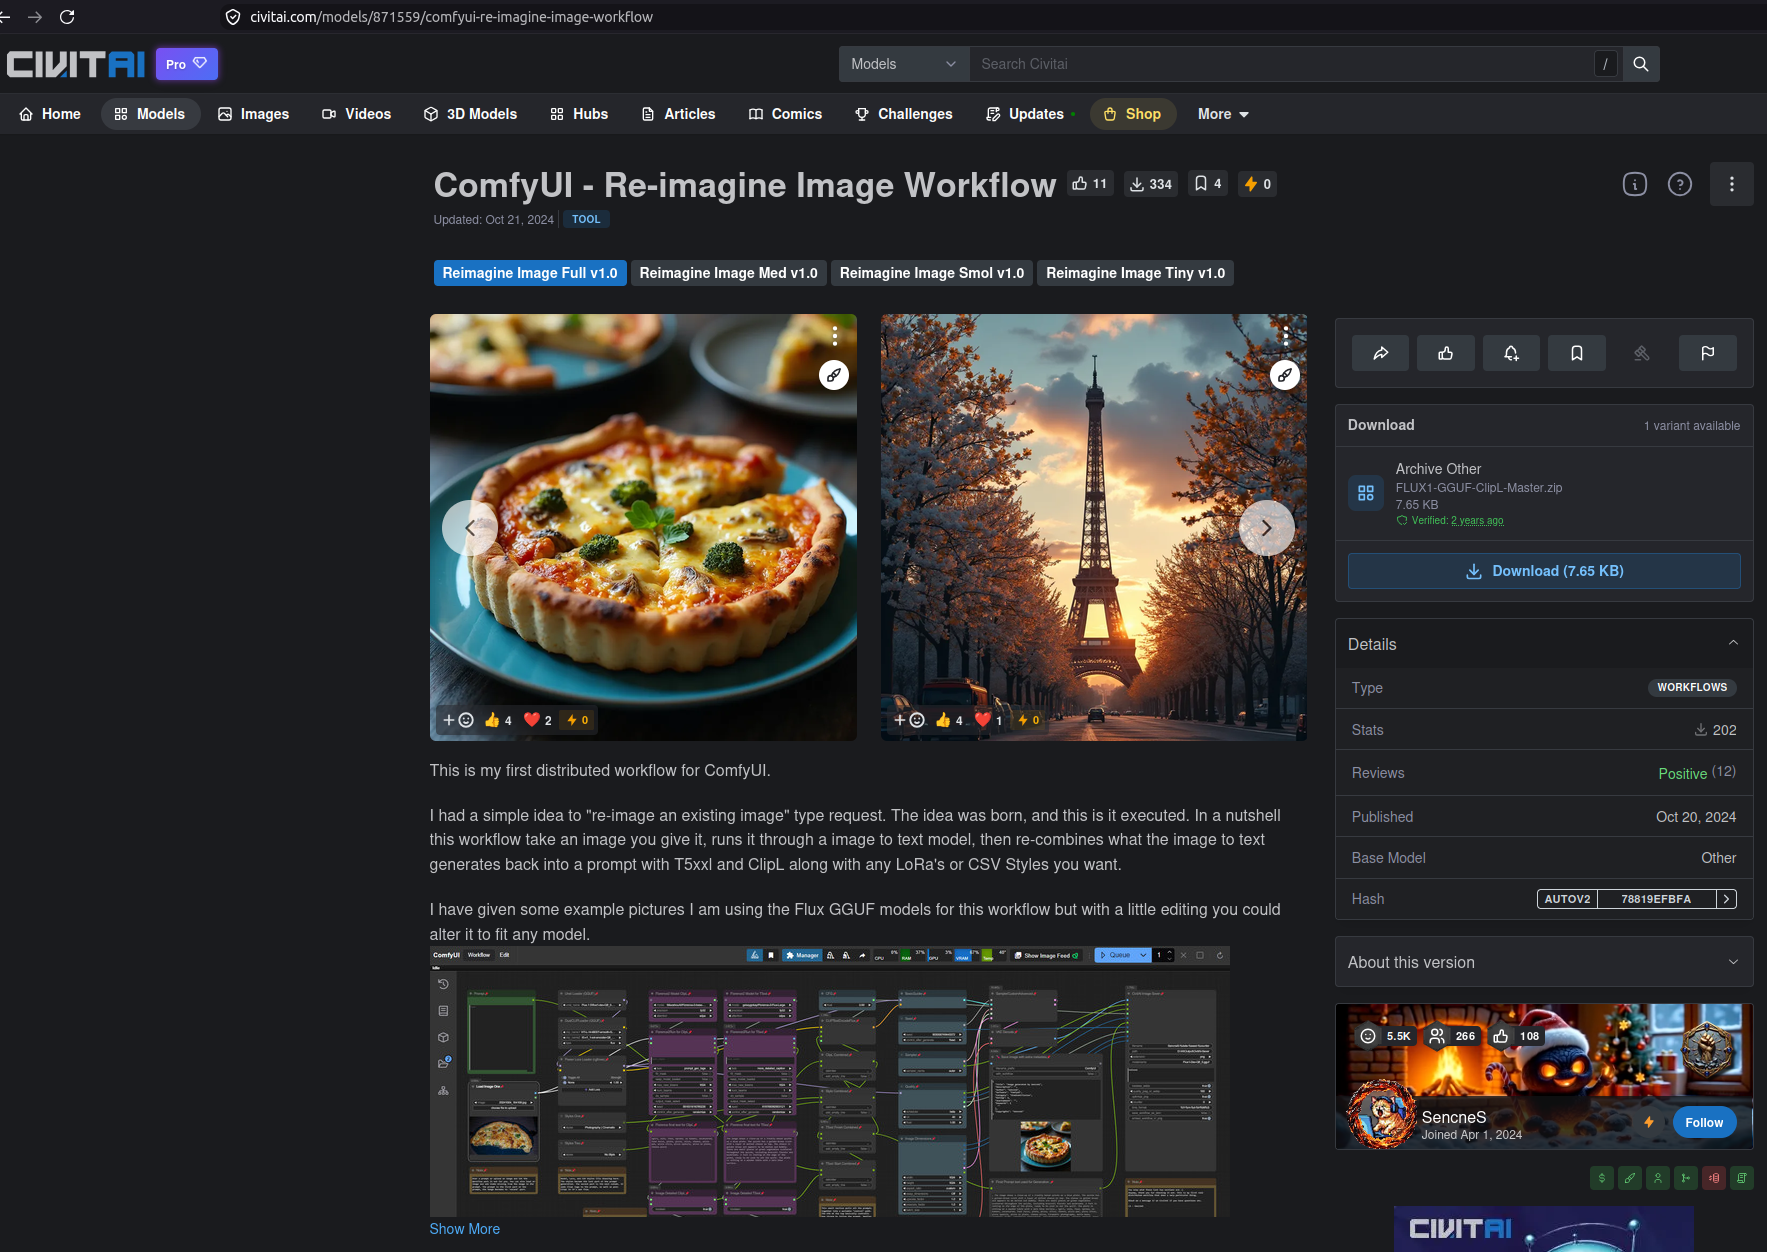Collapse the Details section
The height and width of the screenshot is (1252, 1767).
tap(1544, 644)
